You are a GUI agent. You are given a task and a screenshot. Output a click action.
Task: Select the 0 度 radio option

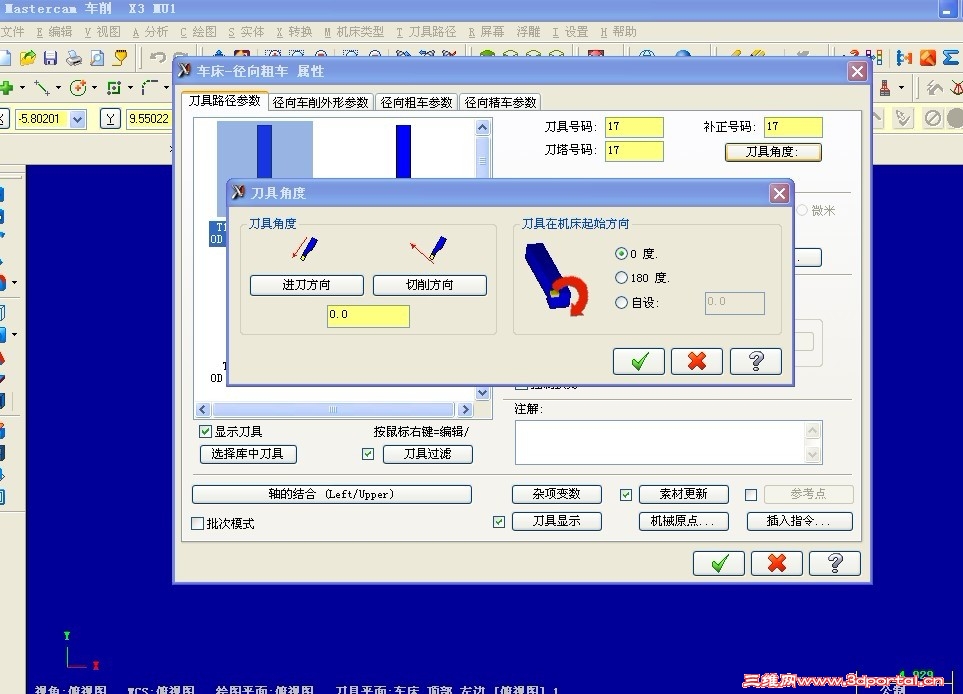coord(622,254)
